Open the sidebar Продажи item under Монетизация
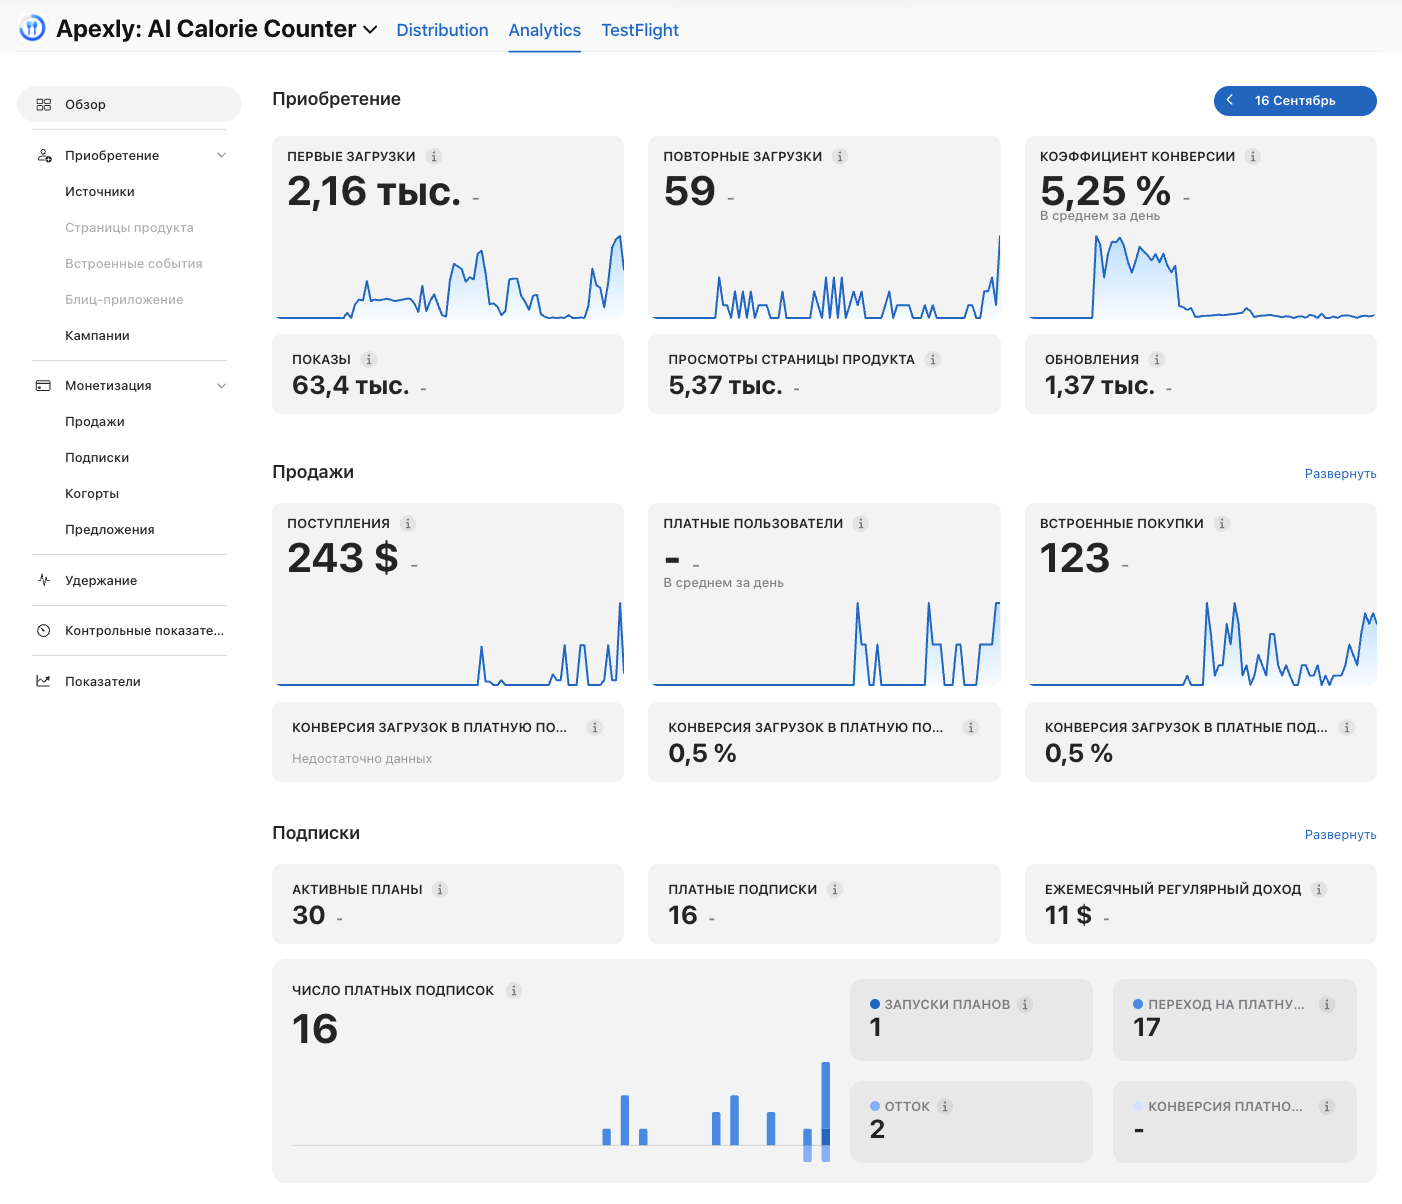 (95, 421)
